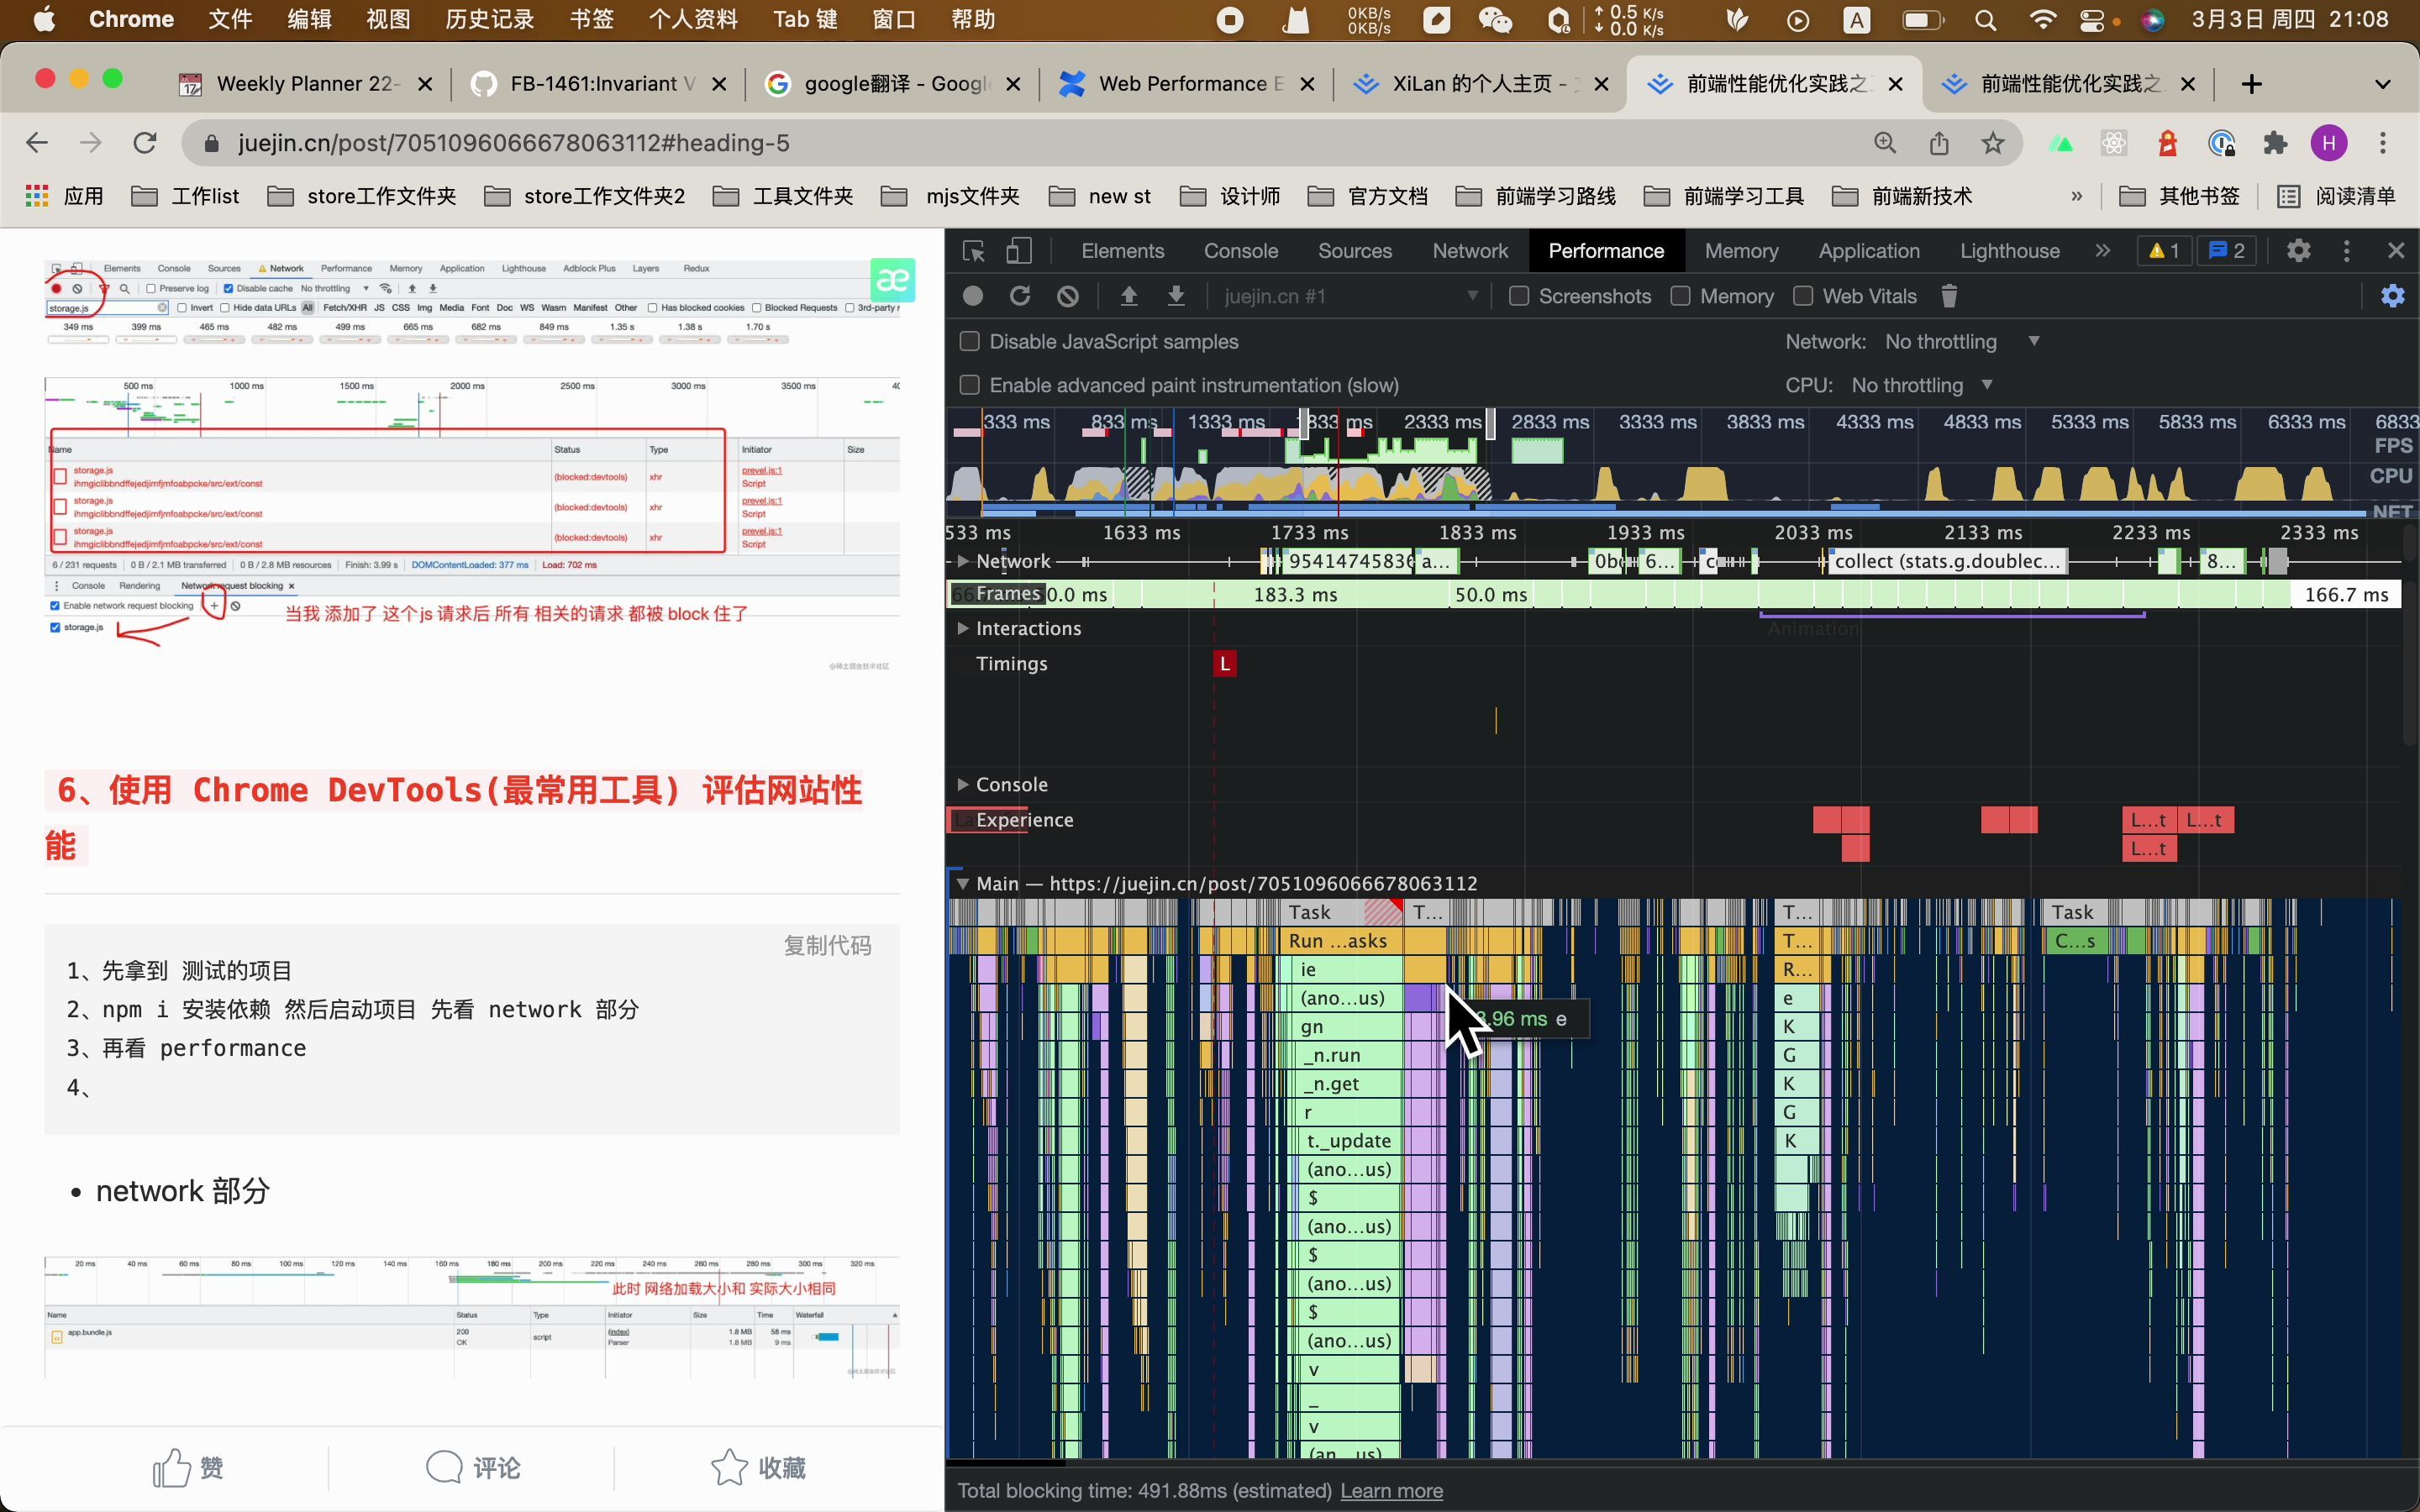Switch to the Elements tab
The height and width of the screenshot is (1512, 2420).
[1122, 251]
